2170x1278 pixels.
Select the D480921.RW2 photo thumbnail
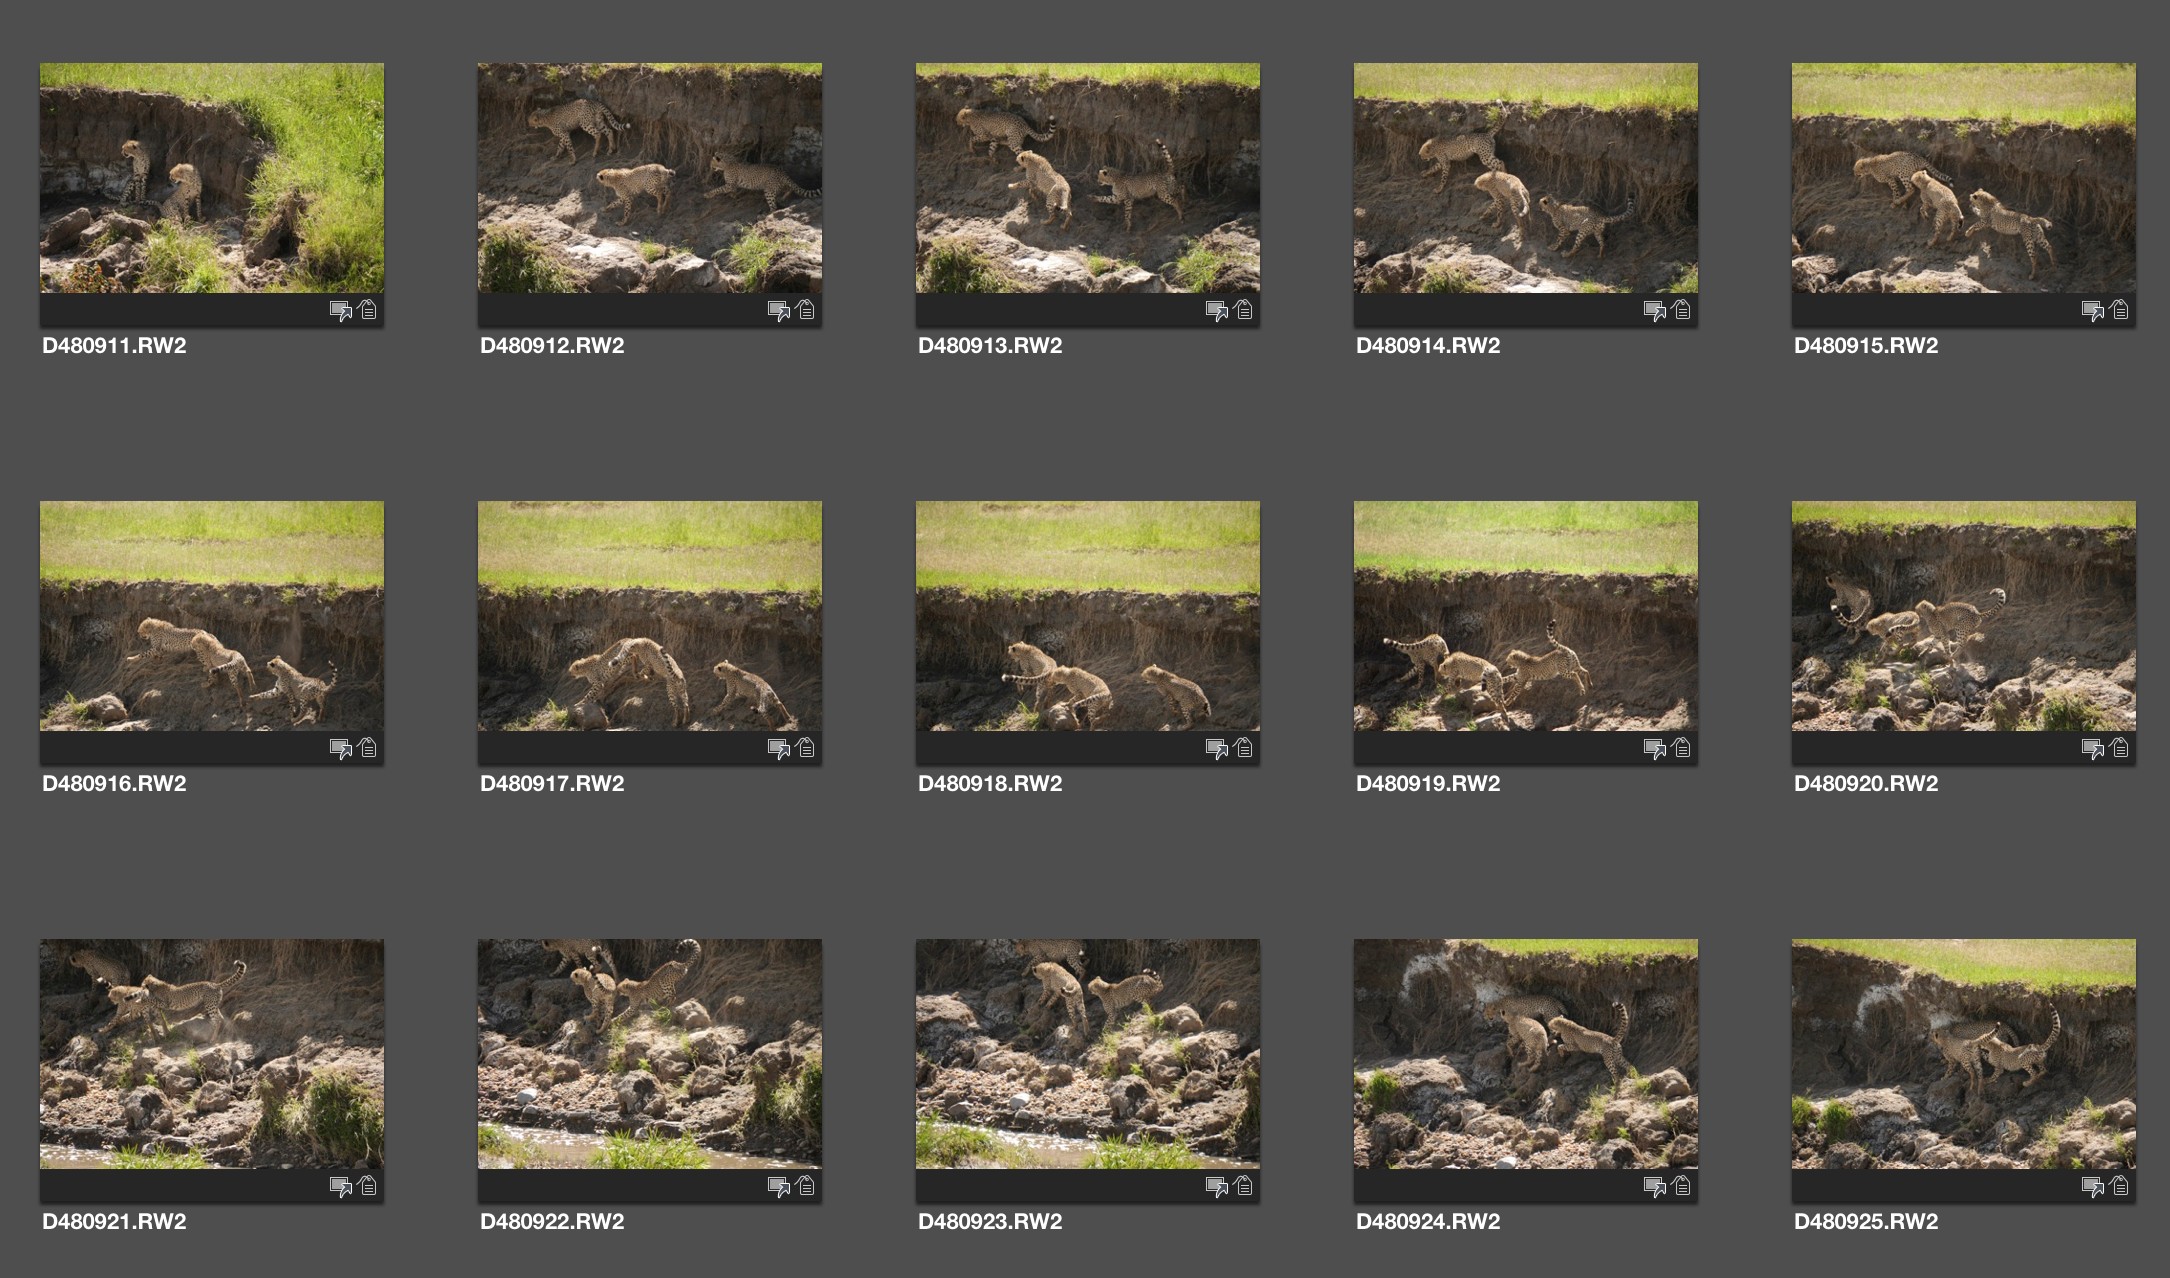point(212,1054)
